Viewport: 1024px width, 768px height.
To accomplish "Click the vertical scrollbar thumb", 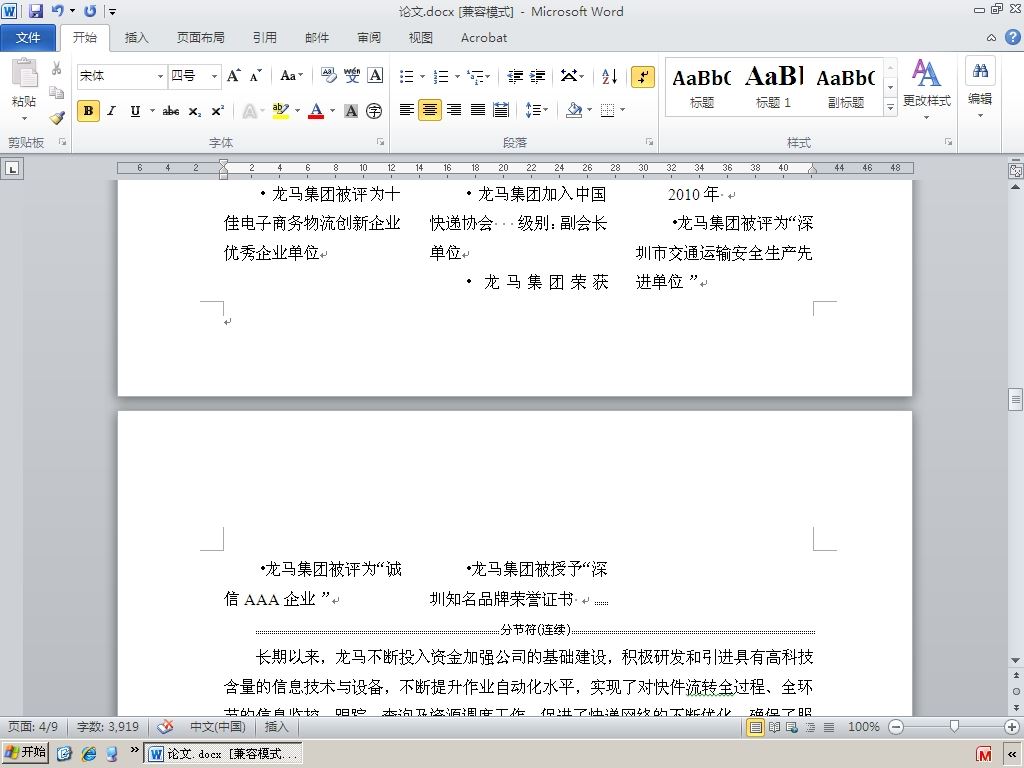I will tap(1015, 399).
